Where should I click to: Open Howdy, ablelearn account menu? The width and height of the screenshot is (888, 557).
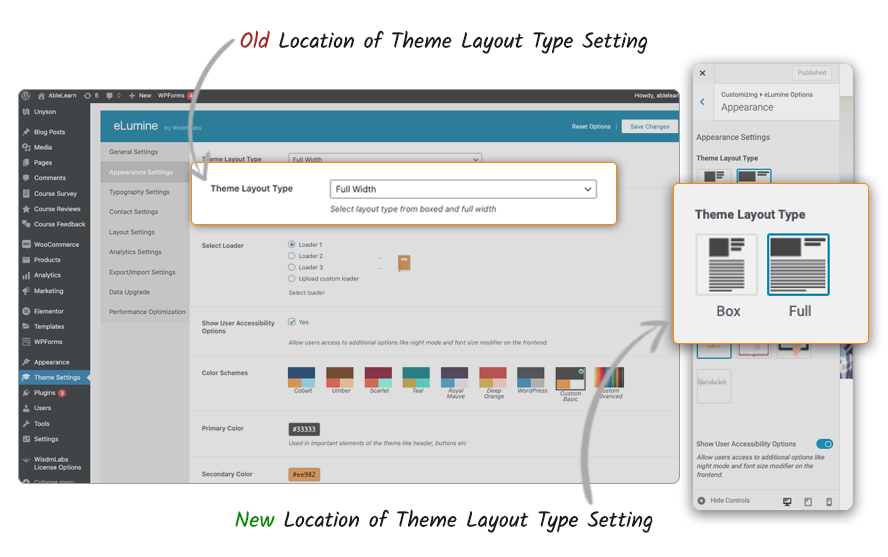pos(655,96)
